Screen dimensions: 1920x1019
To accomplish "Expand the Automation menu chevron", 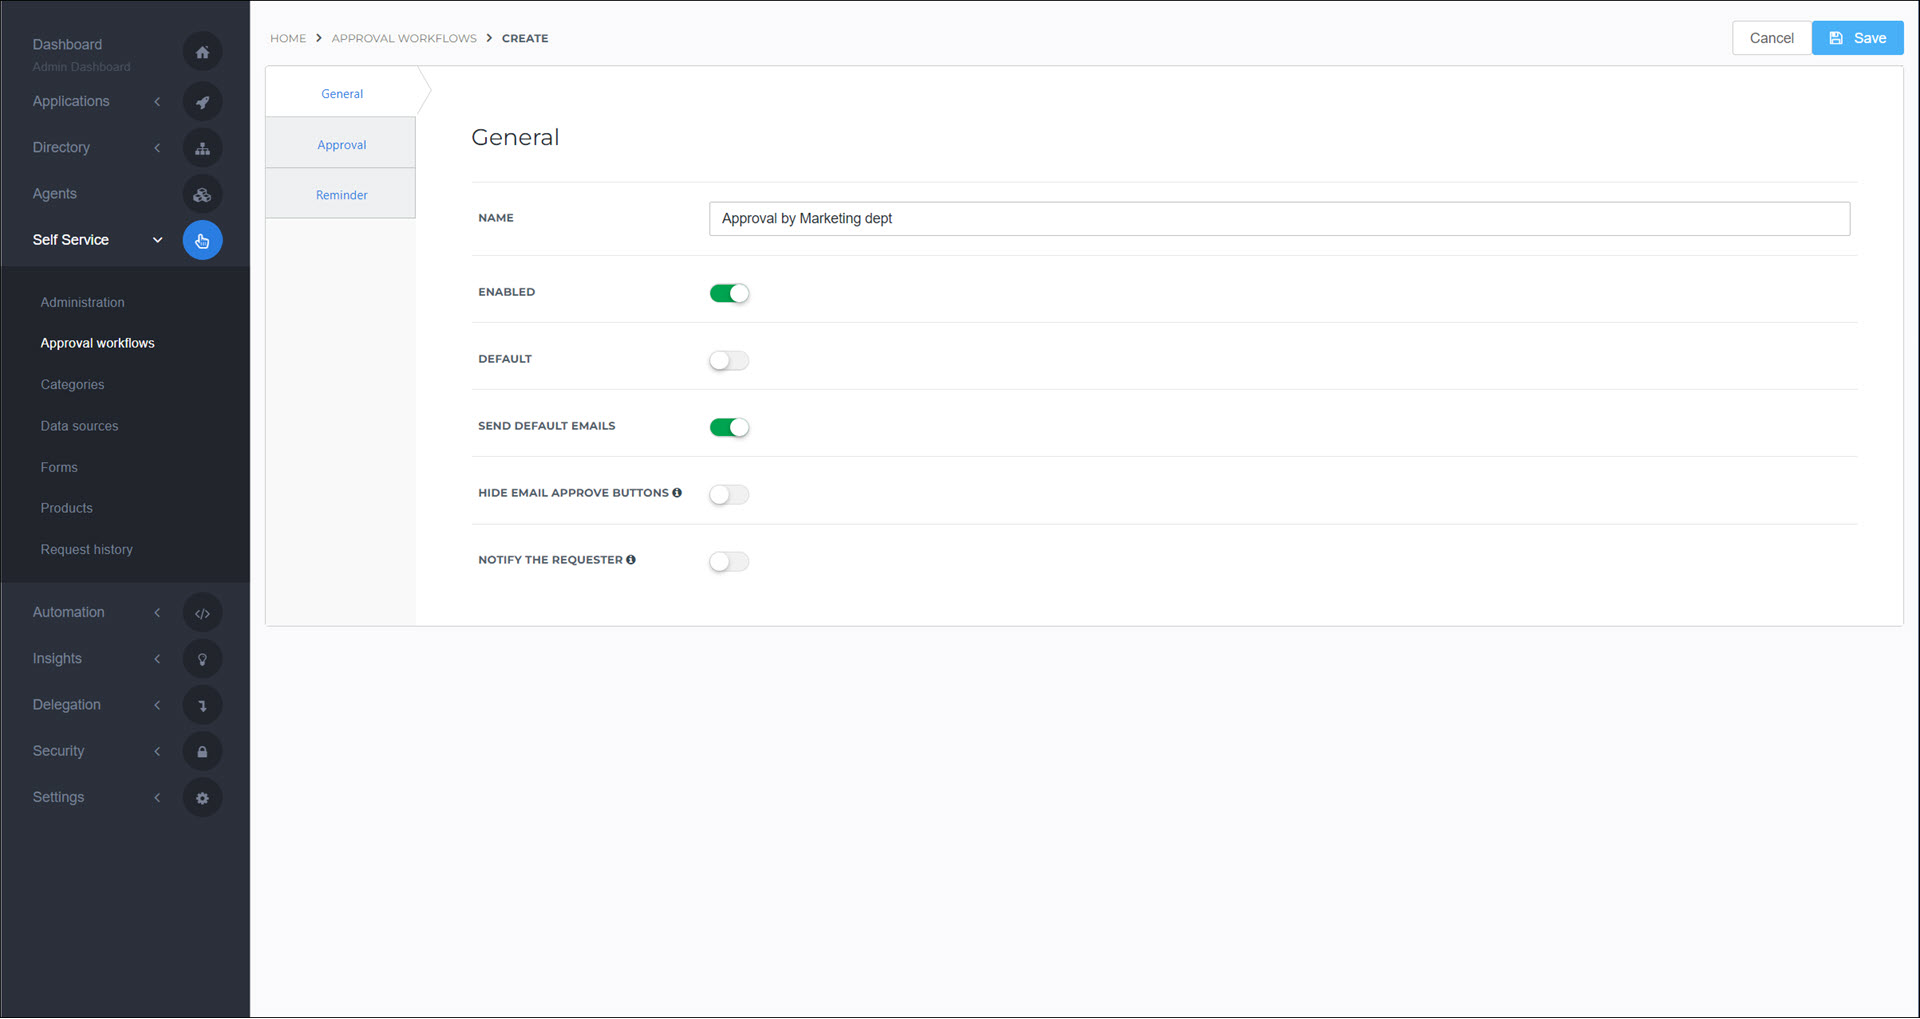I will [x=157, y=612].
